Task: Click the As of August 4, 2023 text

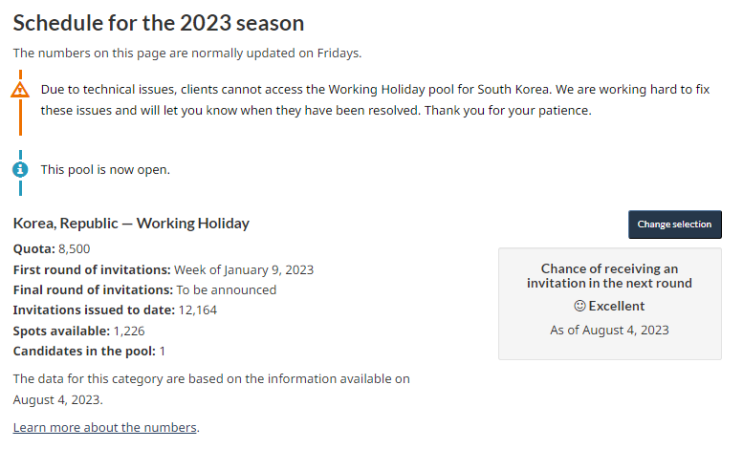Action: click(609, 330)
